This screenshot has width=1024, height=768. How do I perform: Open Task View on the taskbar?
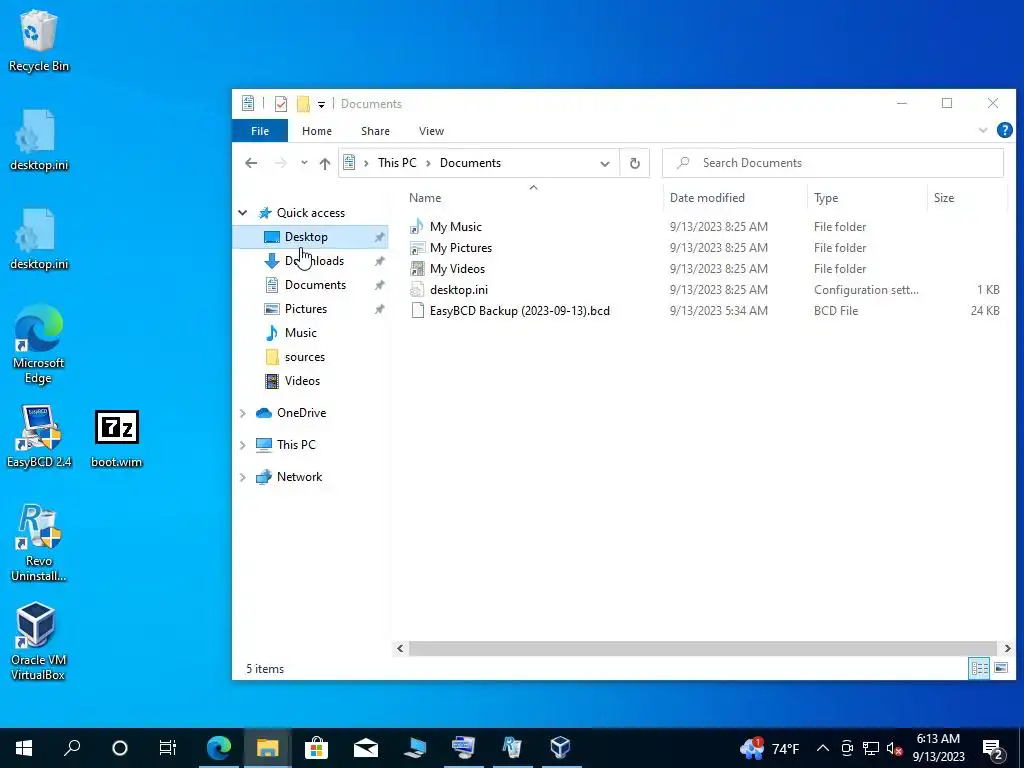pyautogui.click(x=168, y=748)
